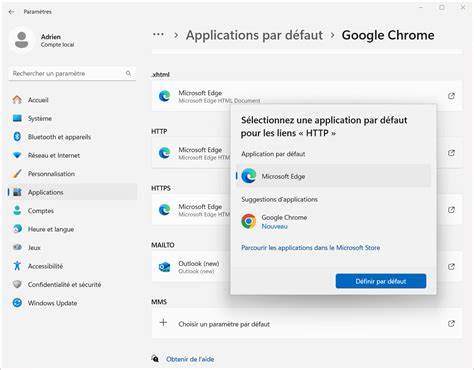Click the Accessibilité figure icon
The image size is (474, 370).
click(x=17, y=266)
